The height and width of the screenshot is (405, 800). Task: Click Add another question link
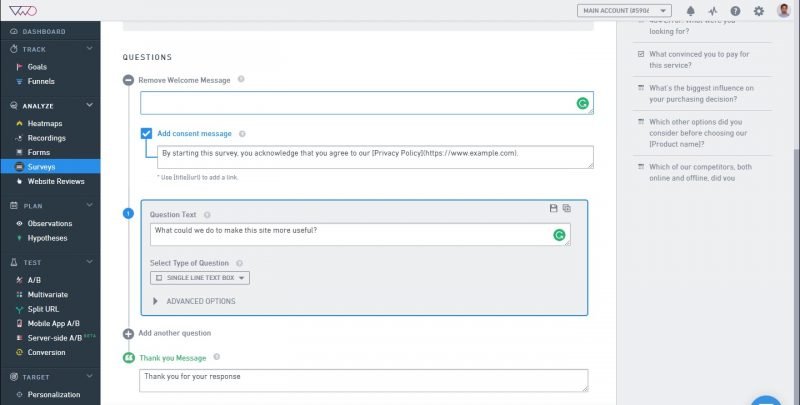[x=174, y=333]
